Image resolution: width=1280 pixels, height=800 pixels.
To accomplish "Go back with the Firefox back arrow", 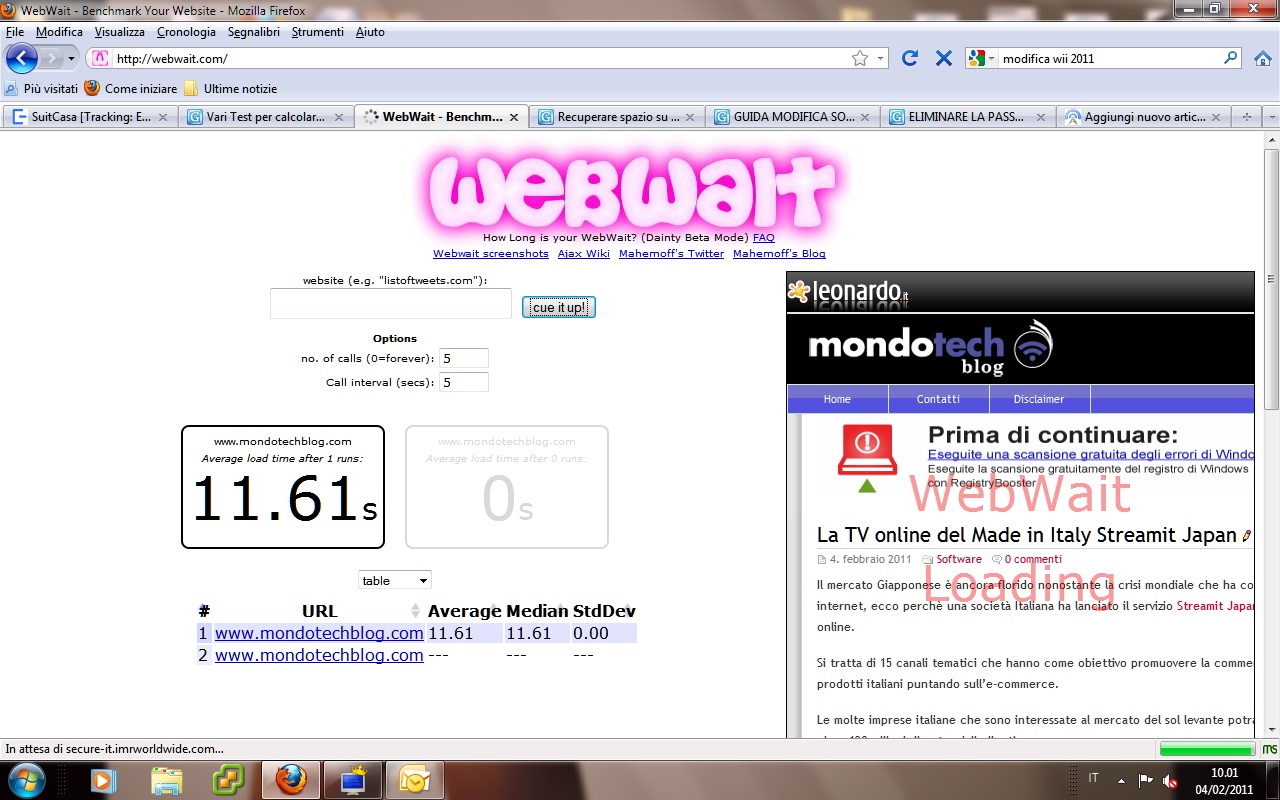I will (x=21, y=58).
